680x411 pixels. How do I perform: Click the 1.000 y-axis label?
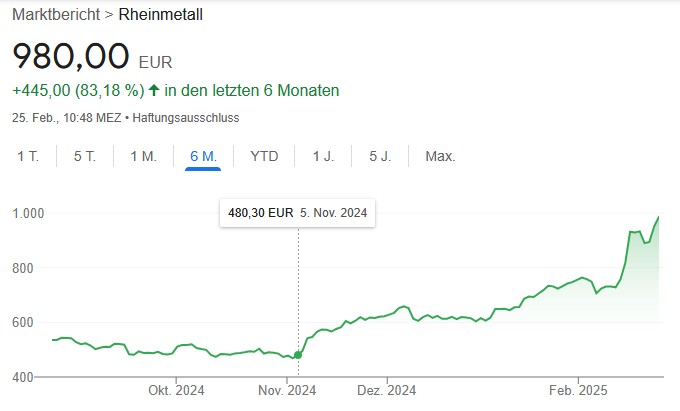tap(29, 213)
